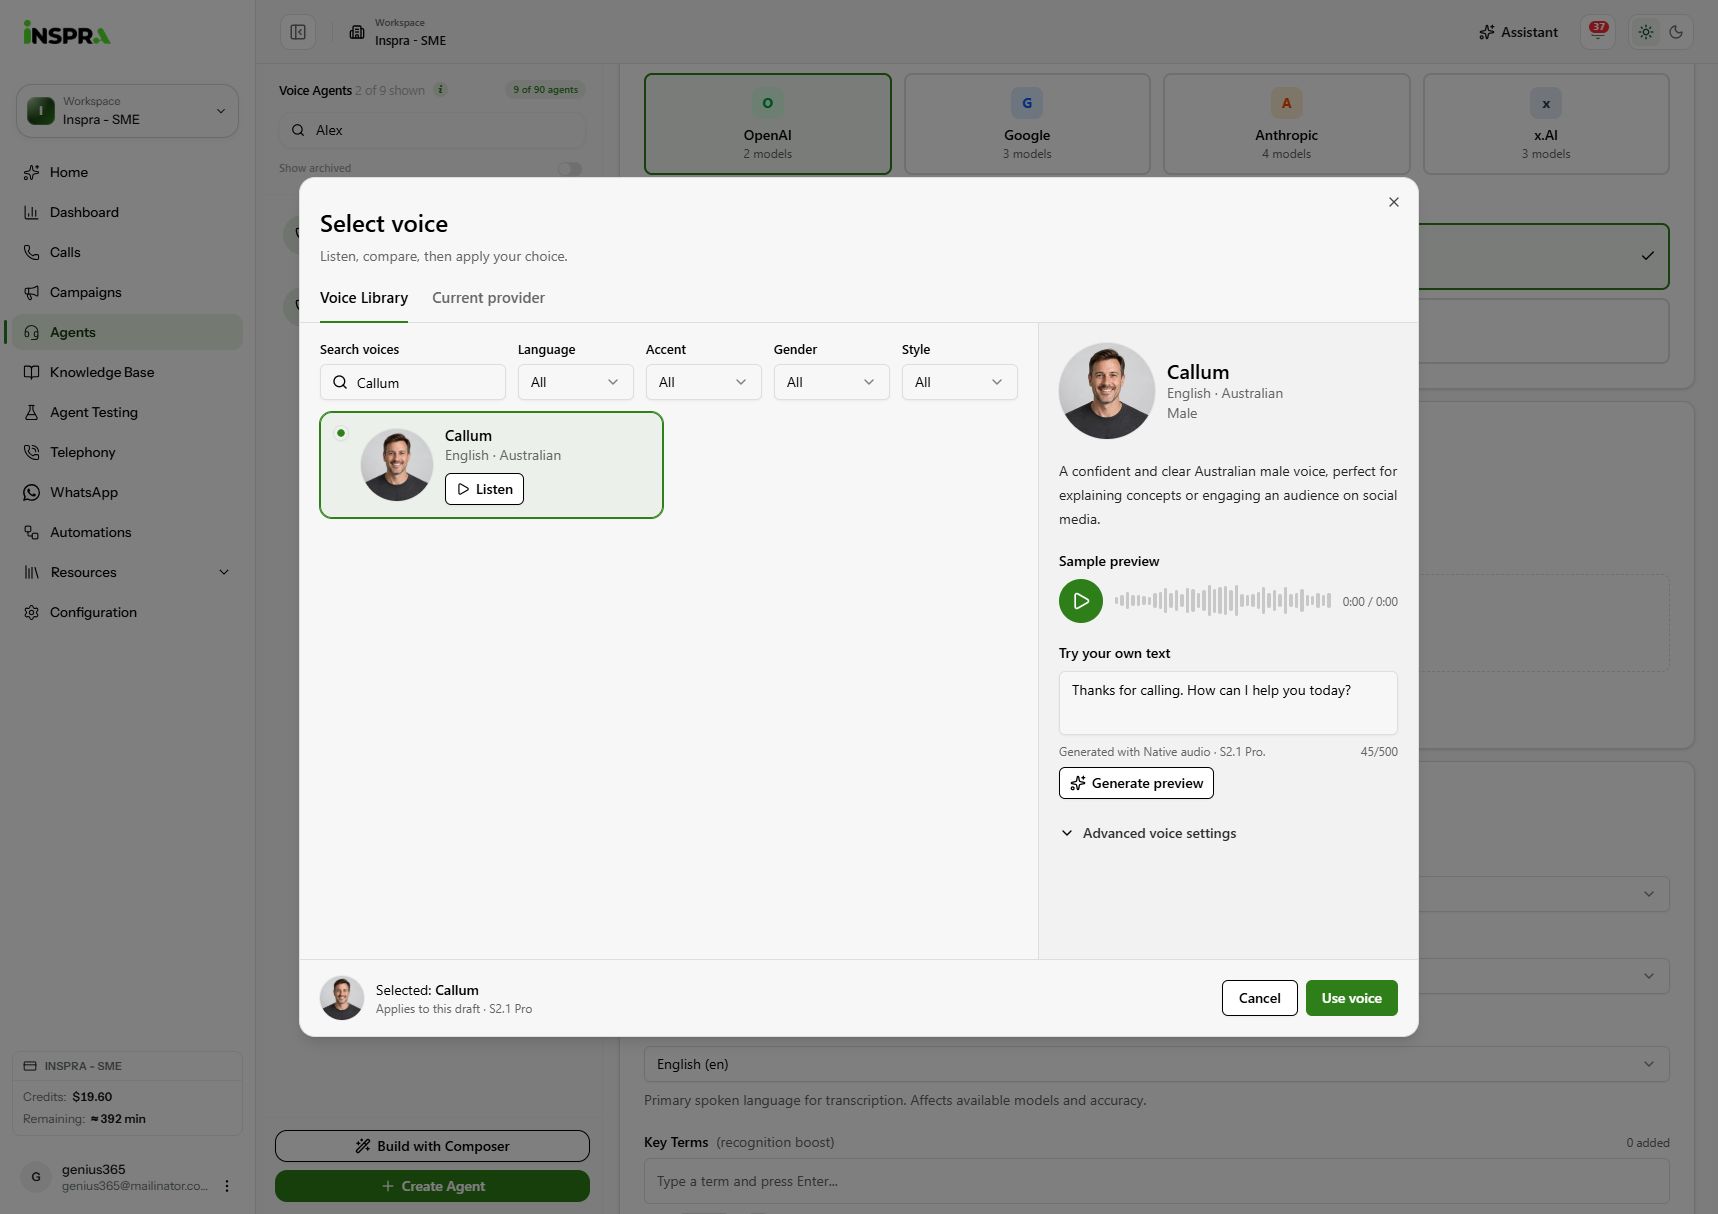Cancel the voice selection

coord(1259,998)
